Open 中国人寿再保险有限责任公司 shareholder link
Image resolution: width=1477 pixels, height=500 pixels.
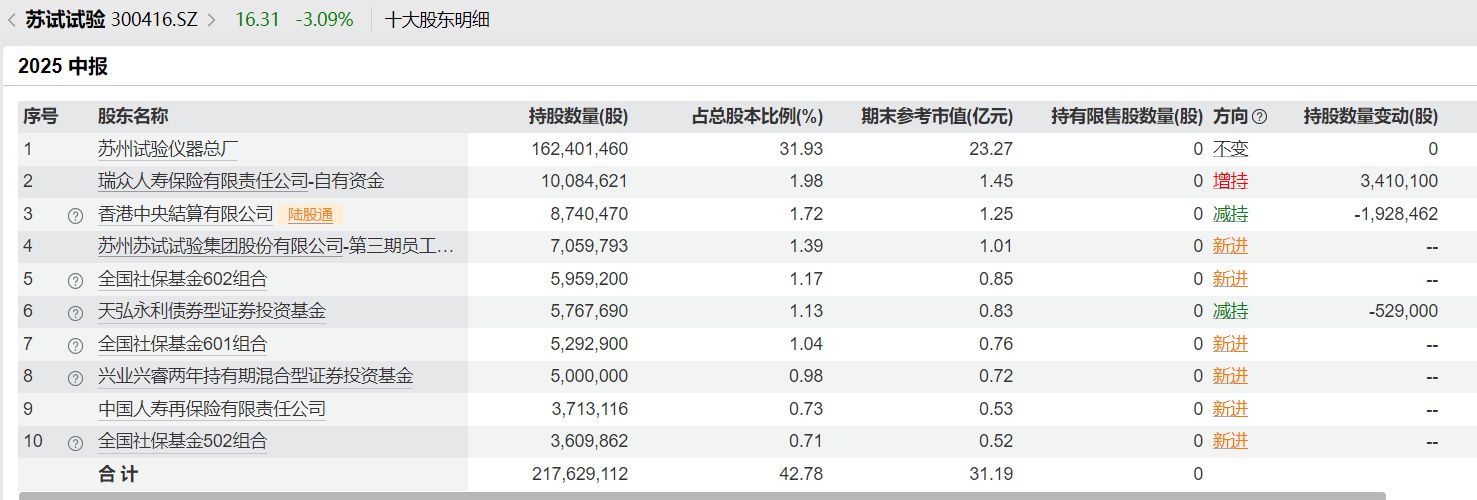212,409
